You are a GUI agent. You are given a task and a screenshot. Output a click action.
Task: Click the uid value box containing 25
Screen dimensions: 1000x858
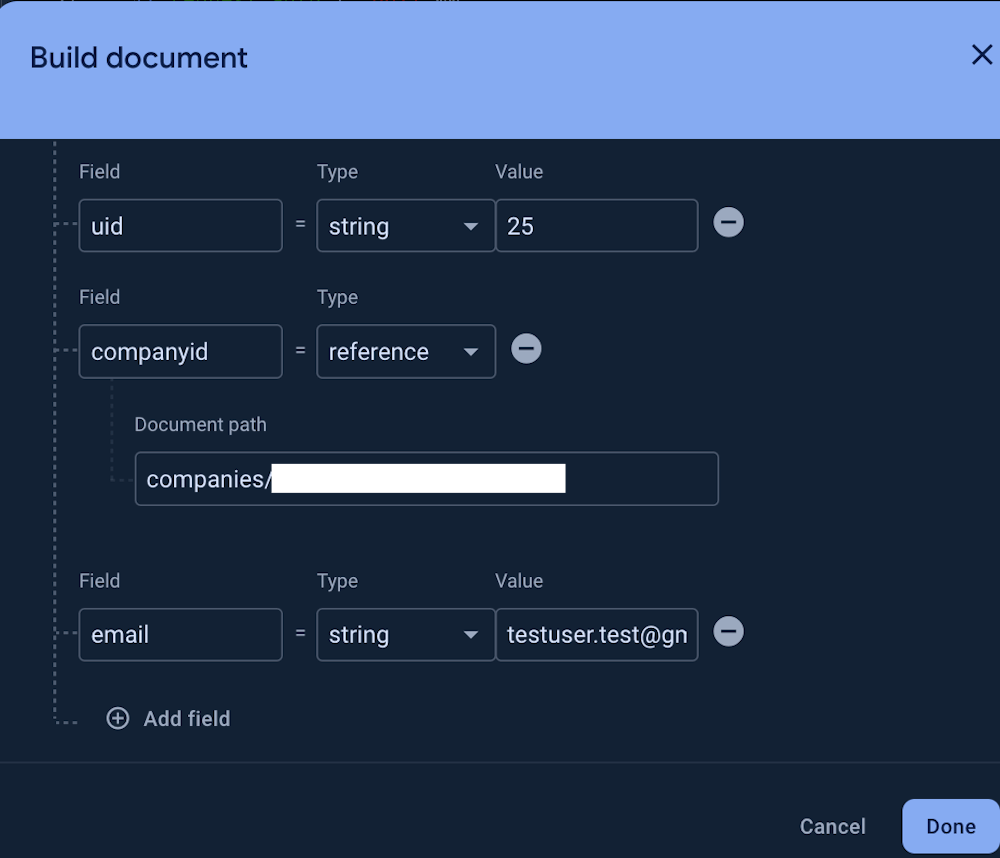coord(596,226)
